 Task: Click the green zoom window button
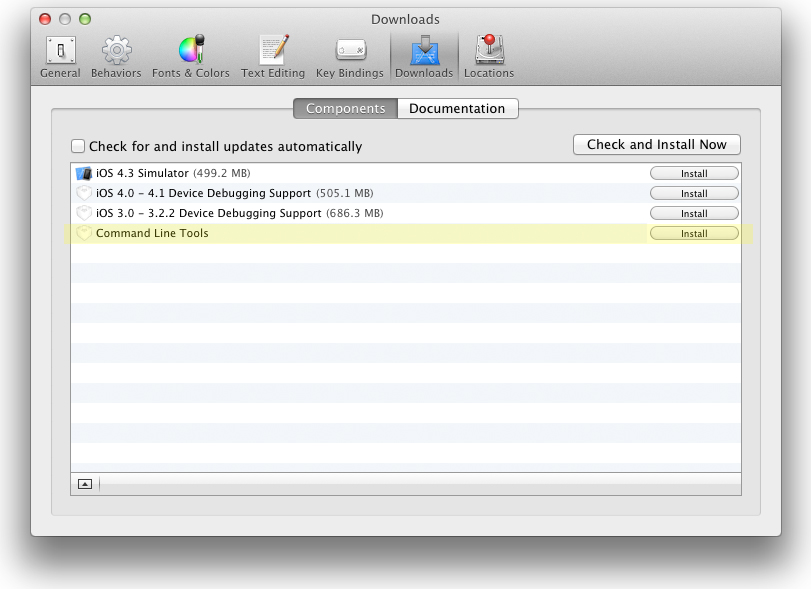(85, 19)
